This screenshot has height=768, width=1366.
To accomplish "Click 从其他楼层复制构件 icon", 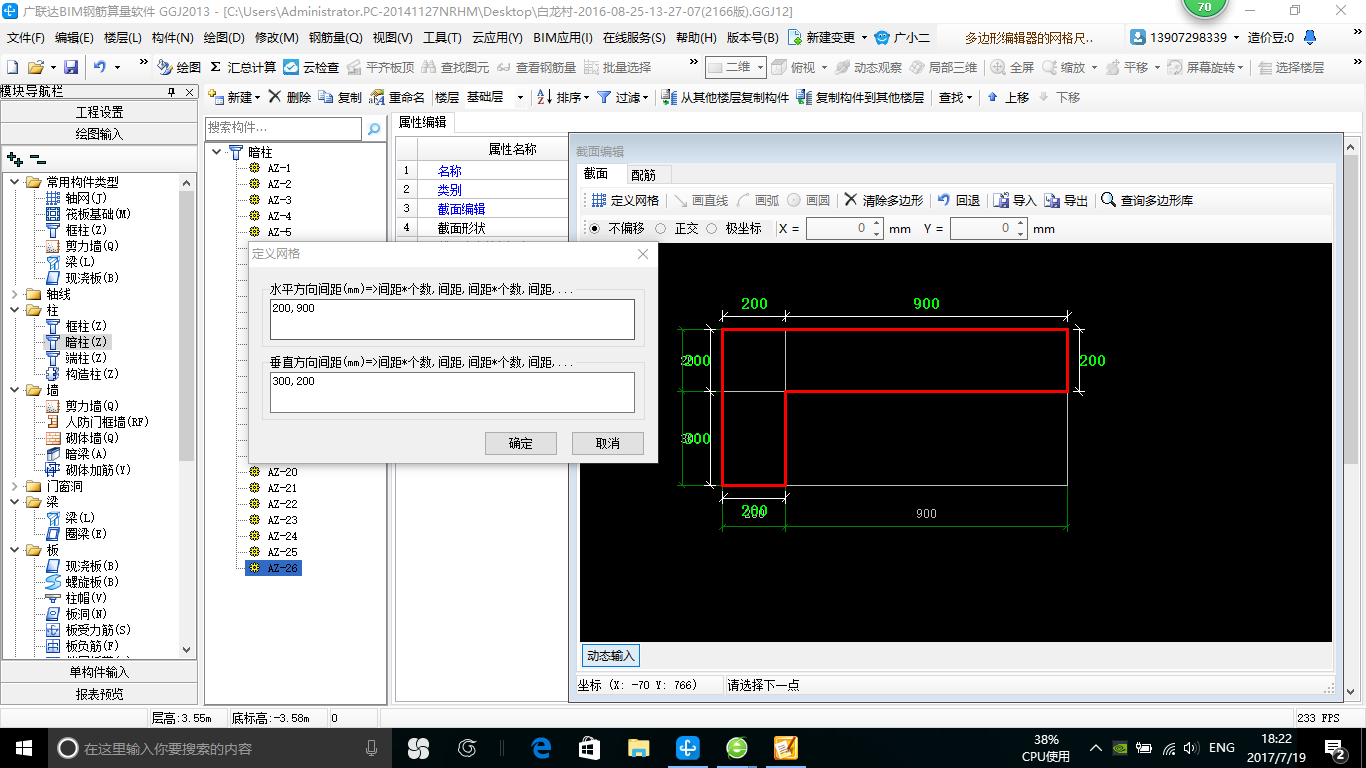I will click(671, 97).
